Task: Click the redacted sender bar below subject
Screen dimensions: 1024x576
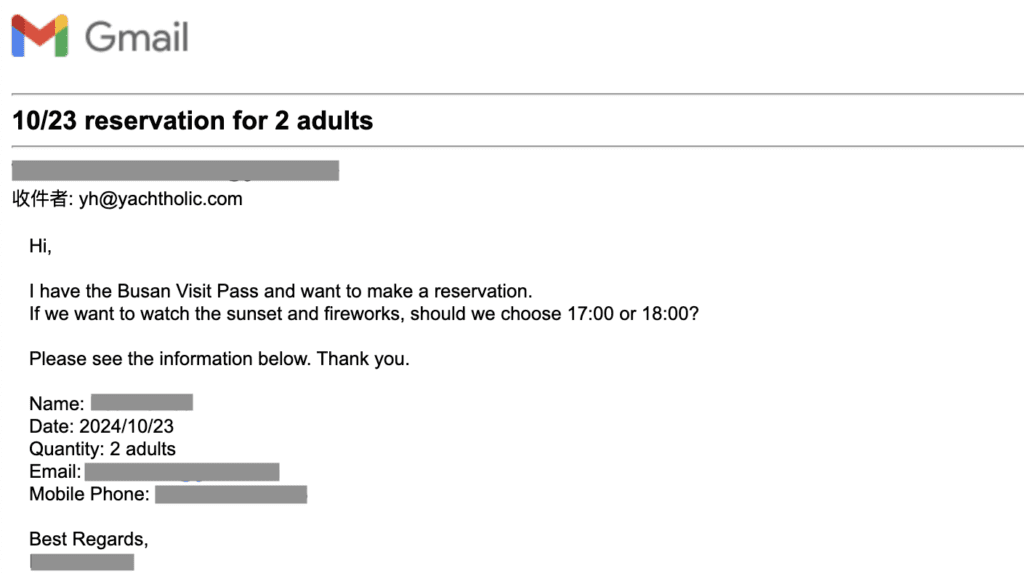Action: pos(175,170)
